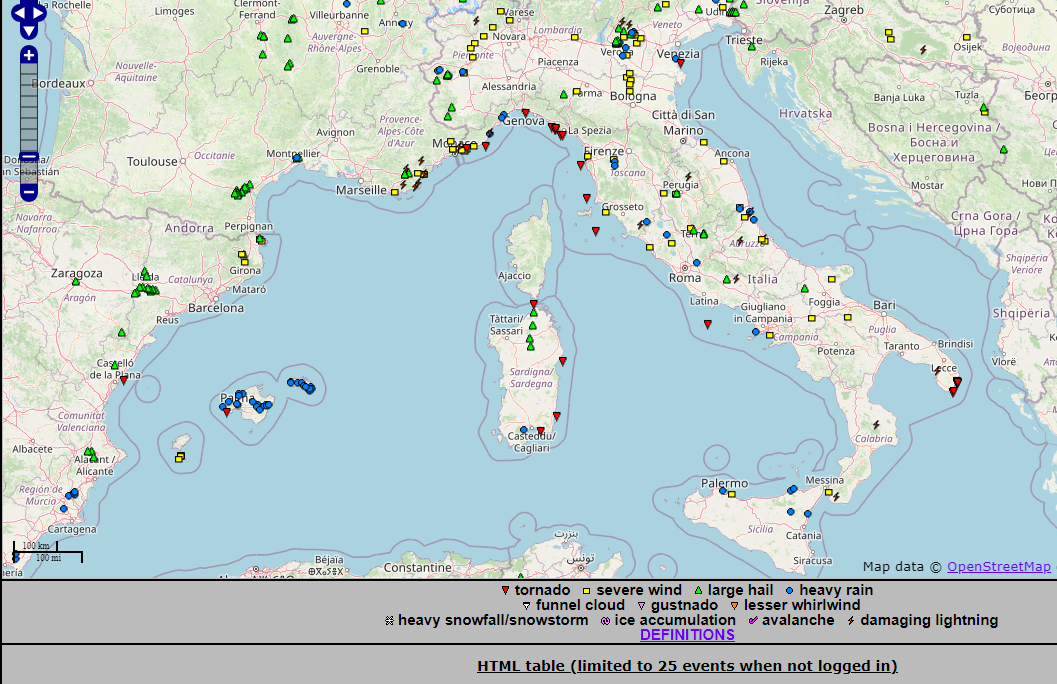
Task: Click the zoom level slider handle
Action: click(29, 157)
